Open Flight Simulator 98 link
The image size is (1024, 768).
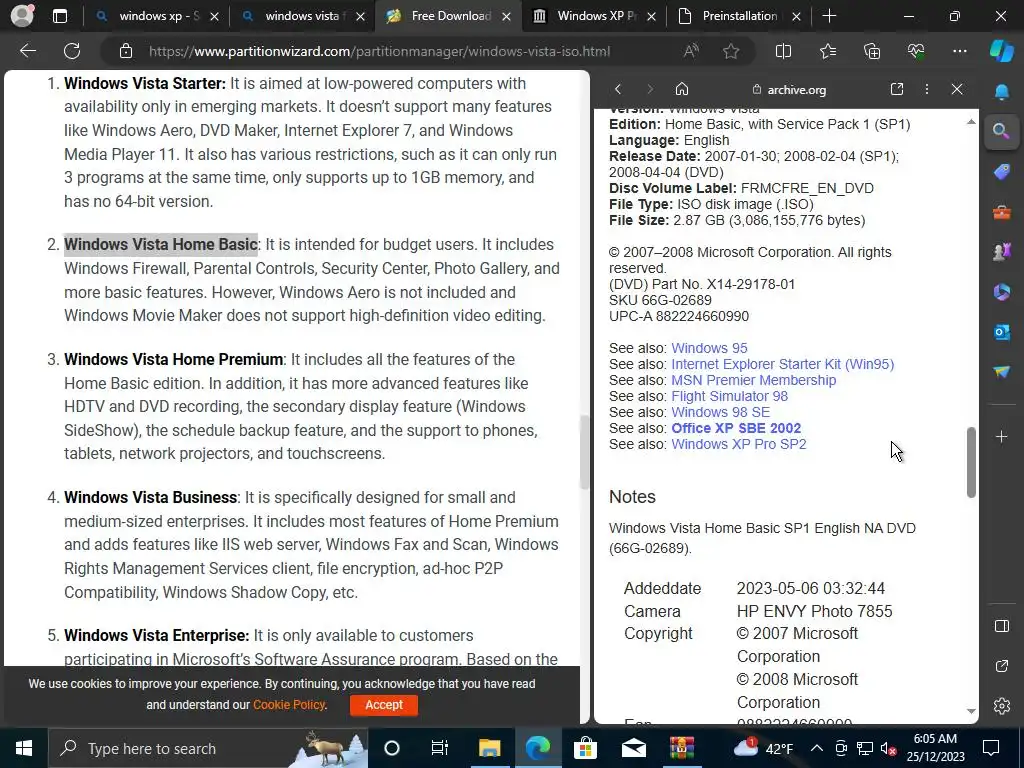[x=729, y=396]
